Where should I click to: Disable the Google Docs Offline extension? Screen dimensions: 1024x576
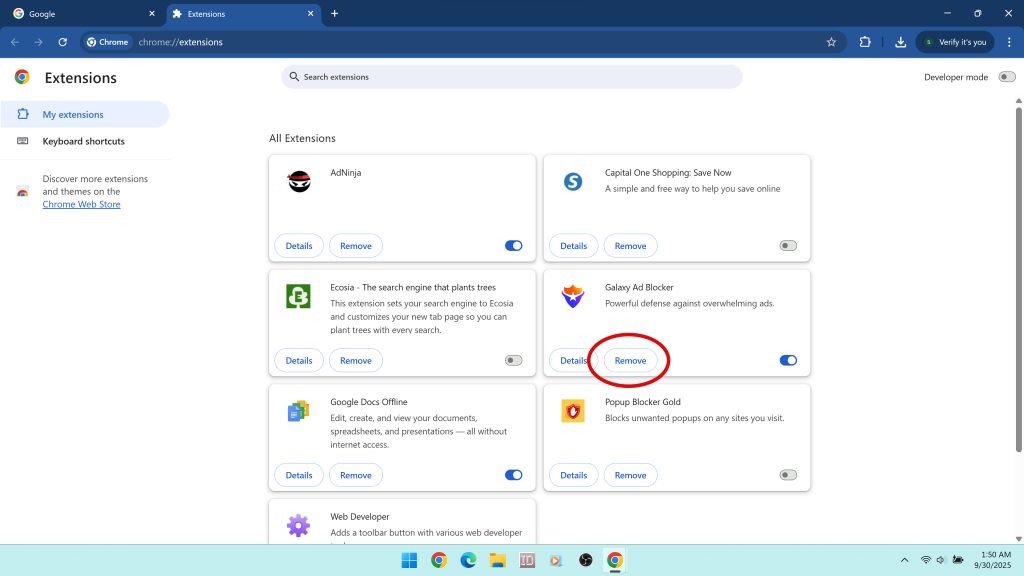tap(513, 474)
